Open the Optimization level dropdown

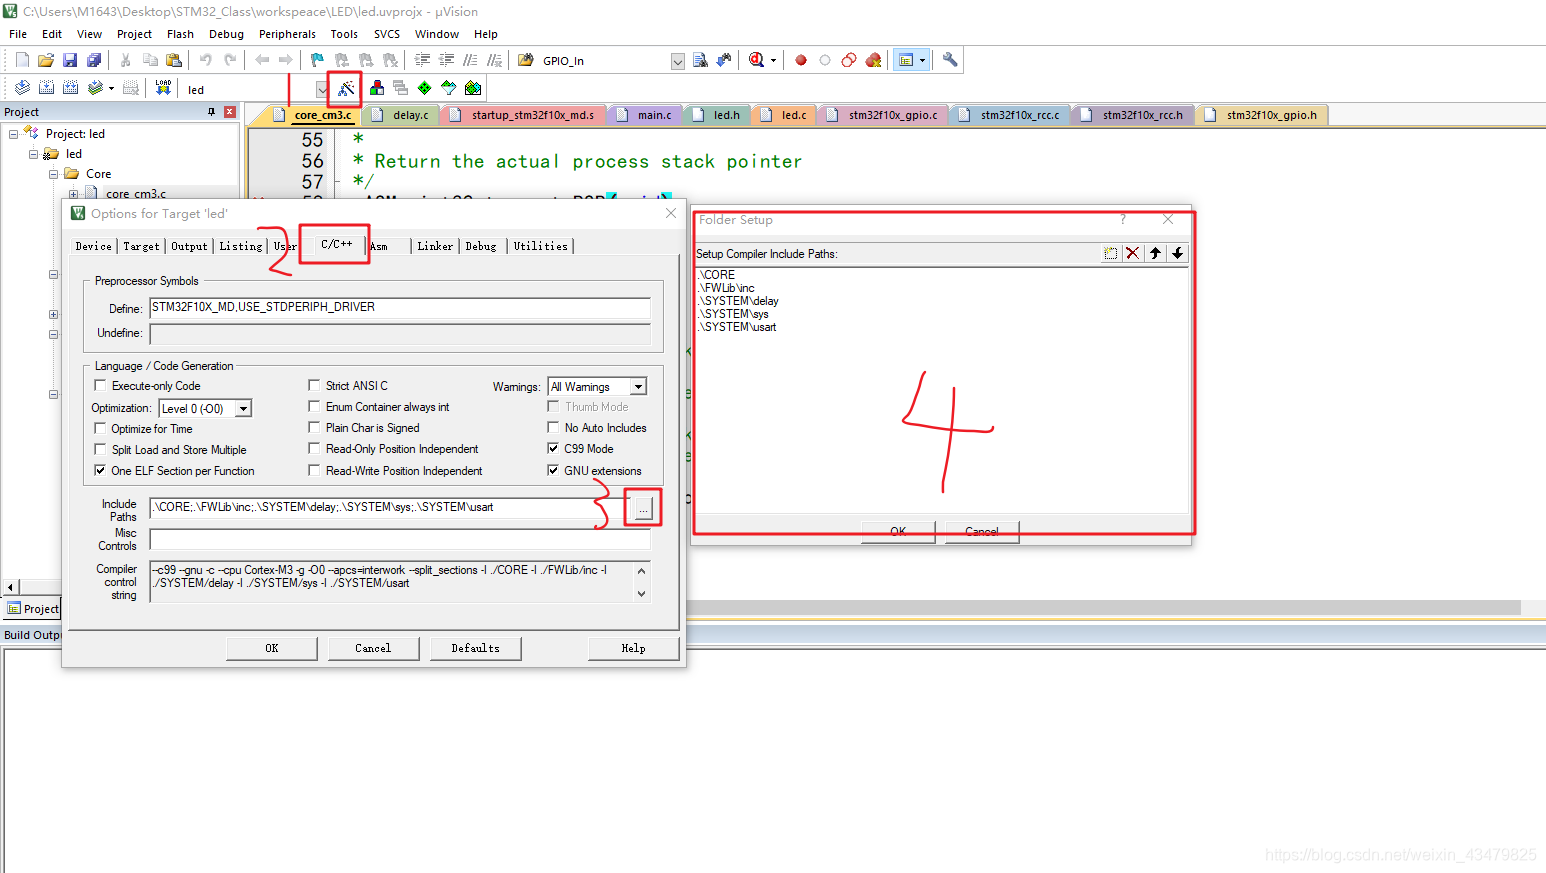pyautogui.click(x=243, y=408)
